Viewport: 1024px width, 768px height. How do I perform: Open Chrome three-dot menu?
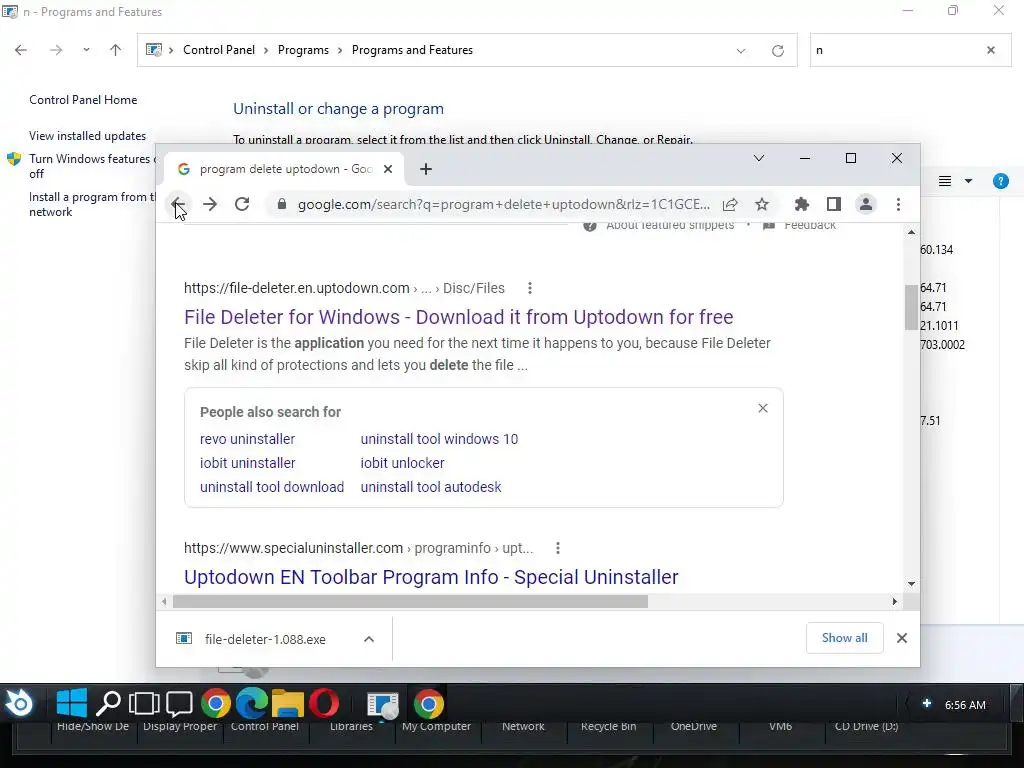click(x=899, y=204)
